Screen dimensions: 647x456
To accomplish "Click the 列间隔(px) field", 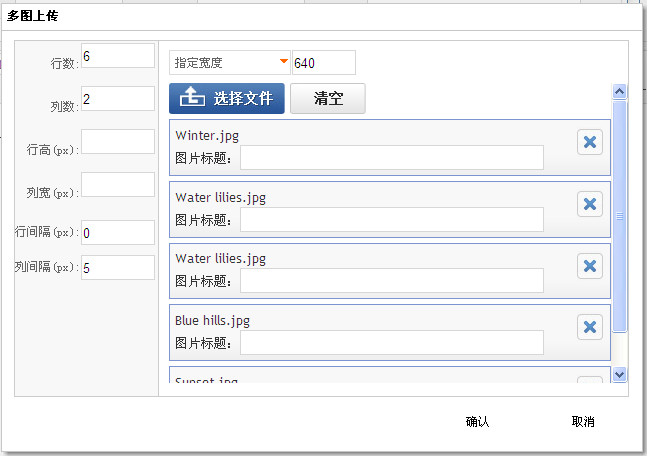I will click(x=117, y=268).
